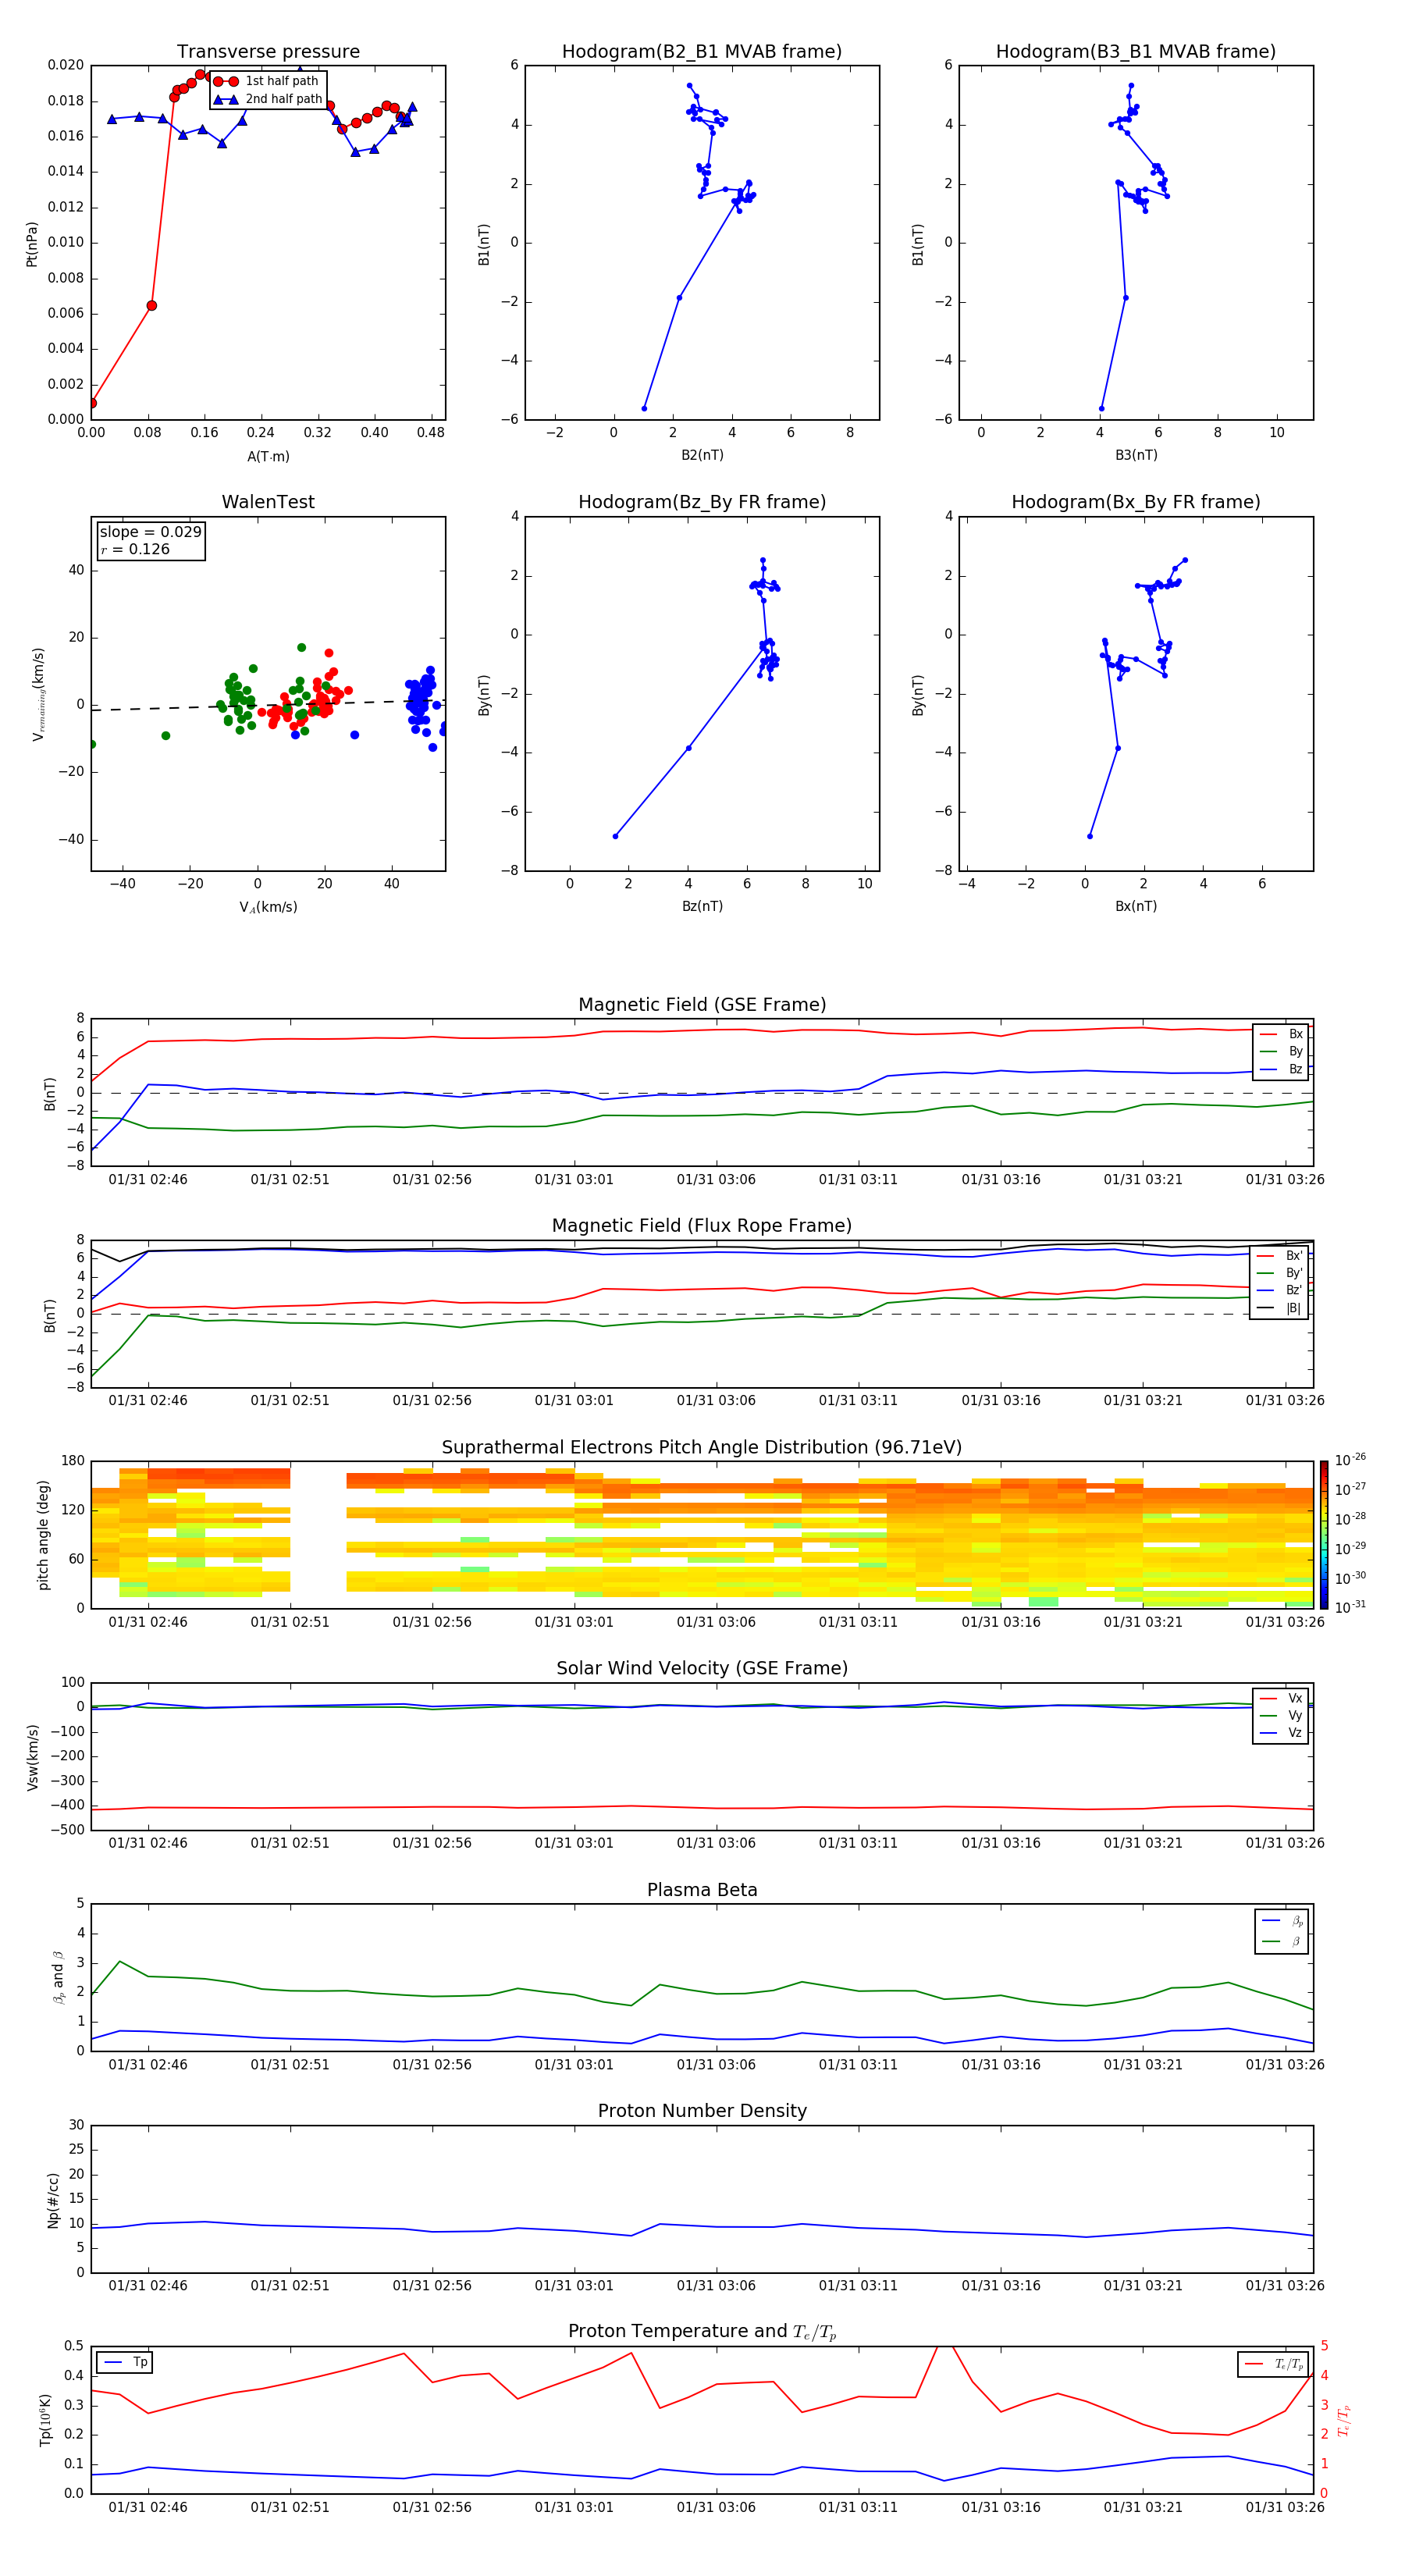Click the 'A(T·m)' x-axis label
The height and width of the screenshot is (2576, 1405).
pyautogui.click(x=268, y=457)
